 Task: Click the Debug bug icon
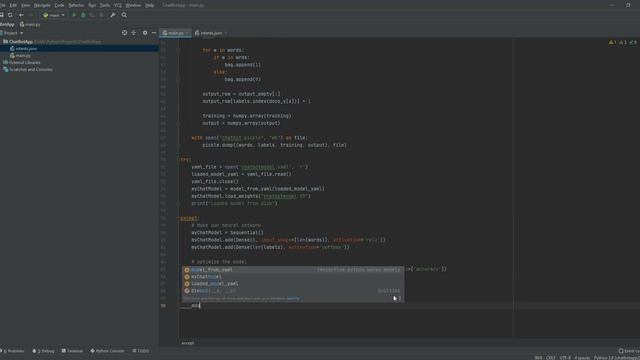(x=83, y=15)
